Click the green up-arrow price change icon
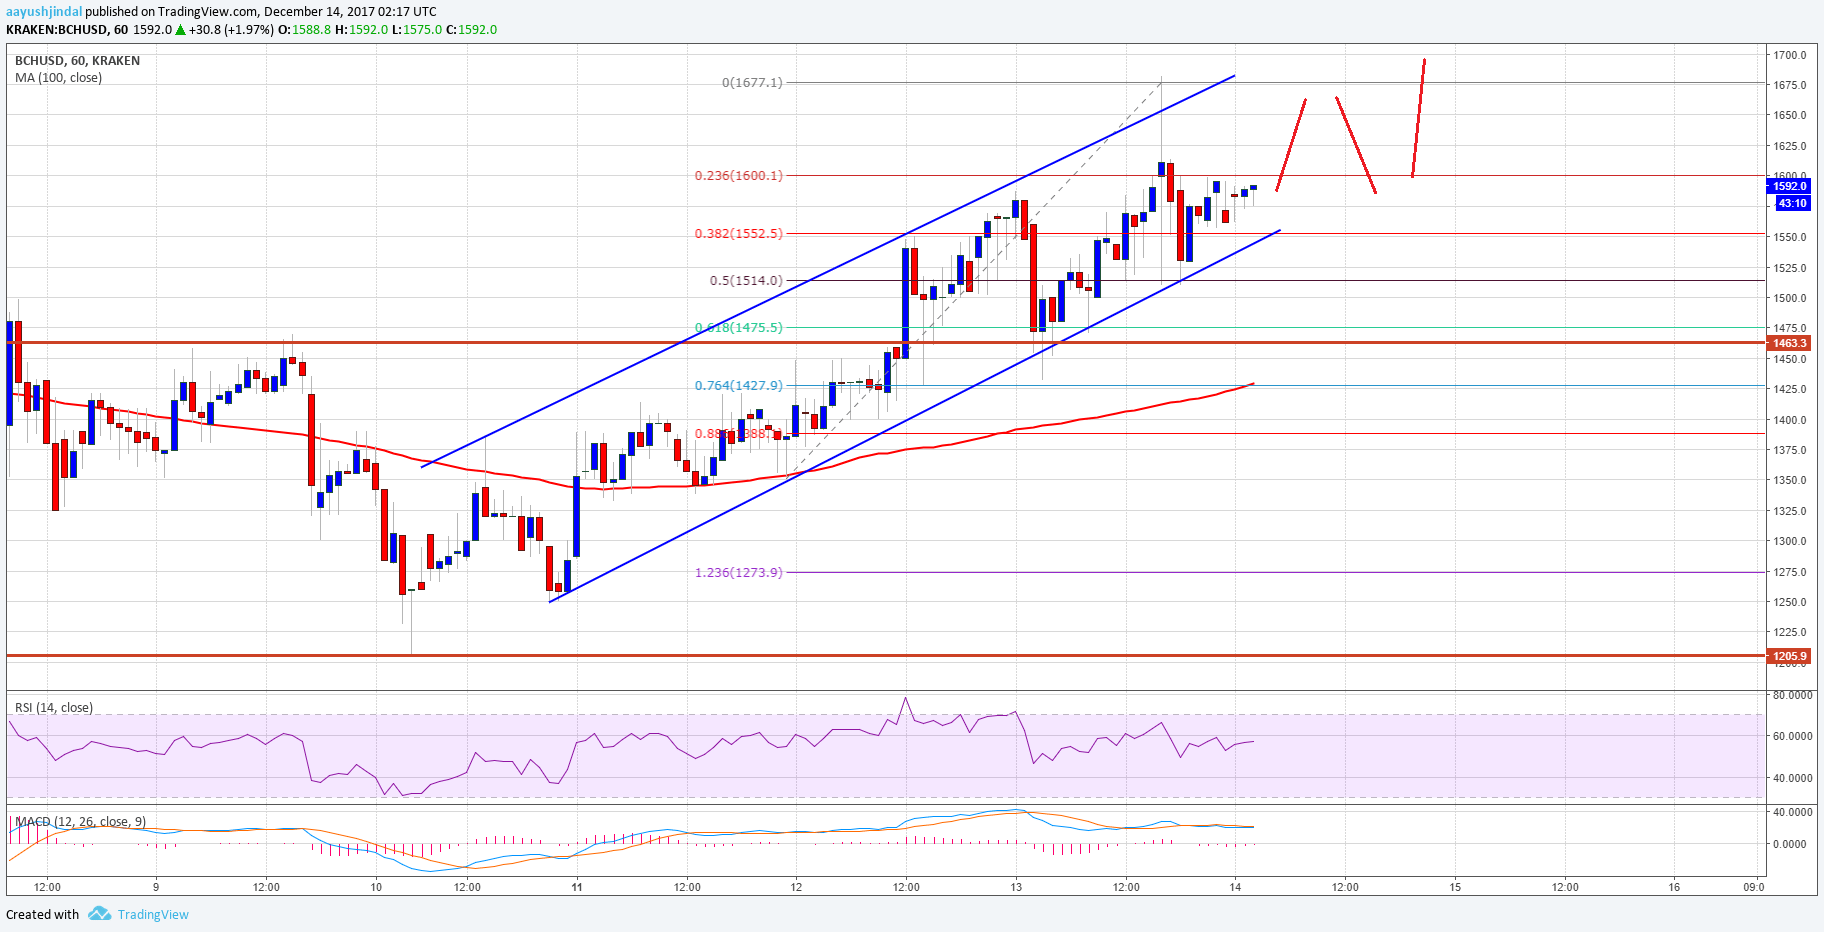1824x932 pixels. 181,30
